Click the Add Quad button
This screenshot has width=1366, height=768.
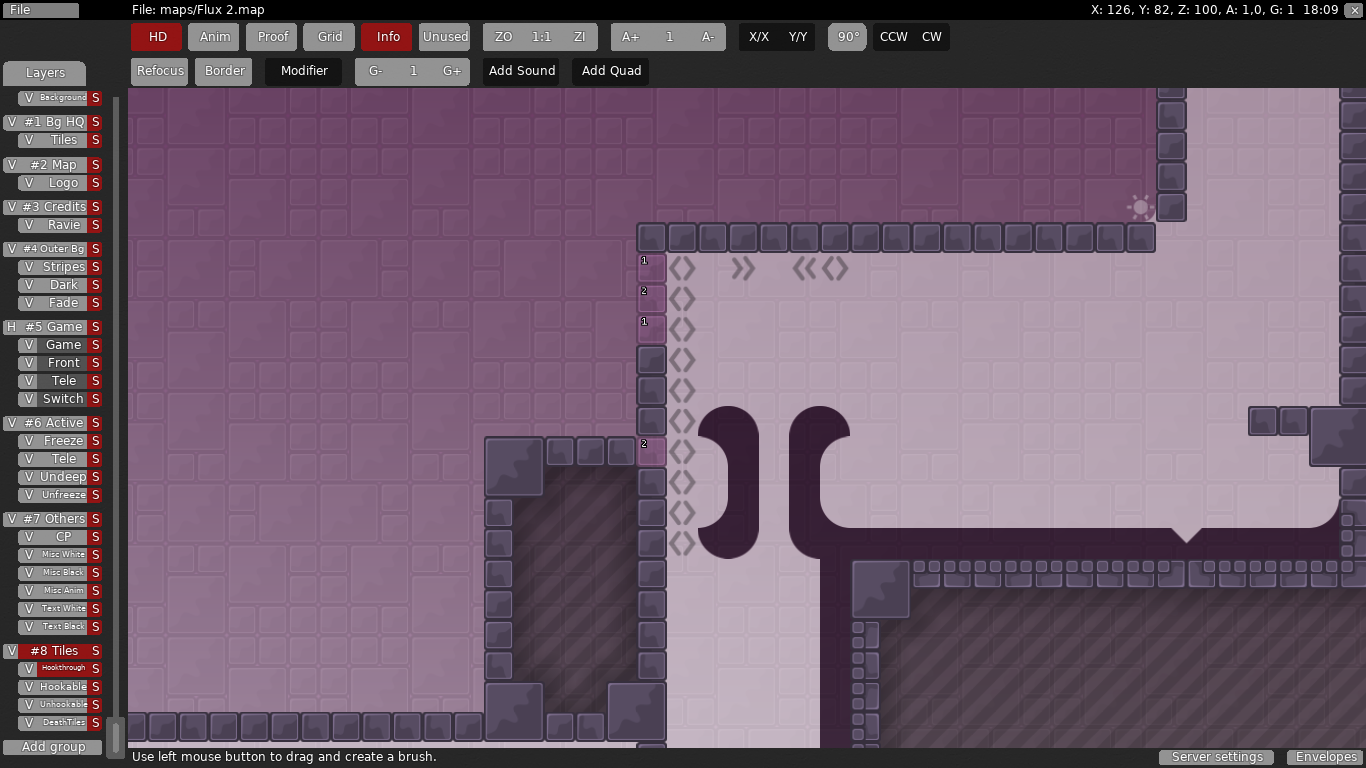click(x=611, y=71)
